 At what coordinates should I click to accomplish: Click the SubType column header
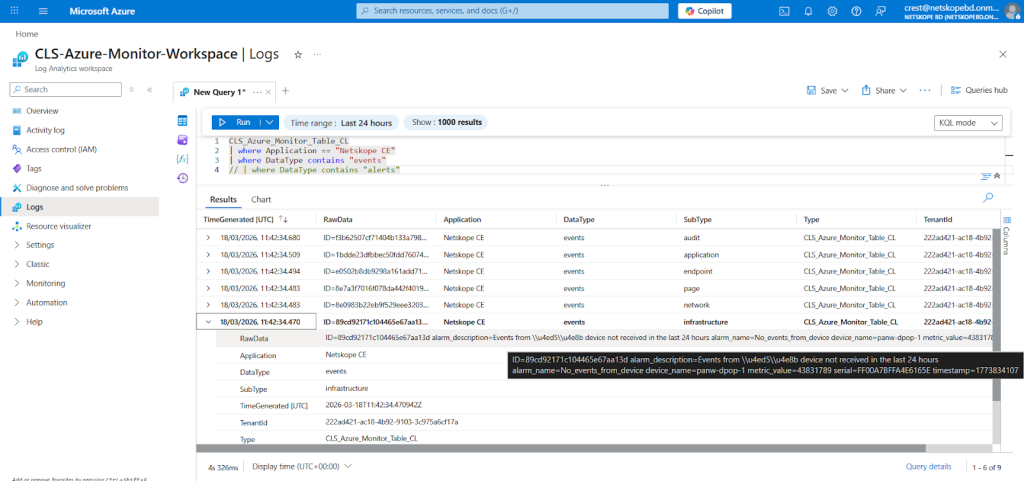coord(697,220)
